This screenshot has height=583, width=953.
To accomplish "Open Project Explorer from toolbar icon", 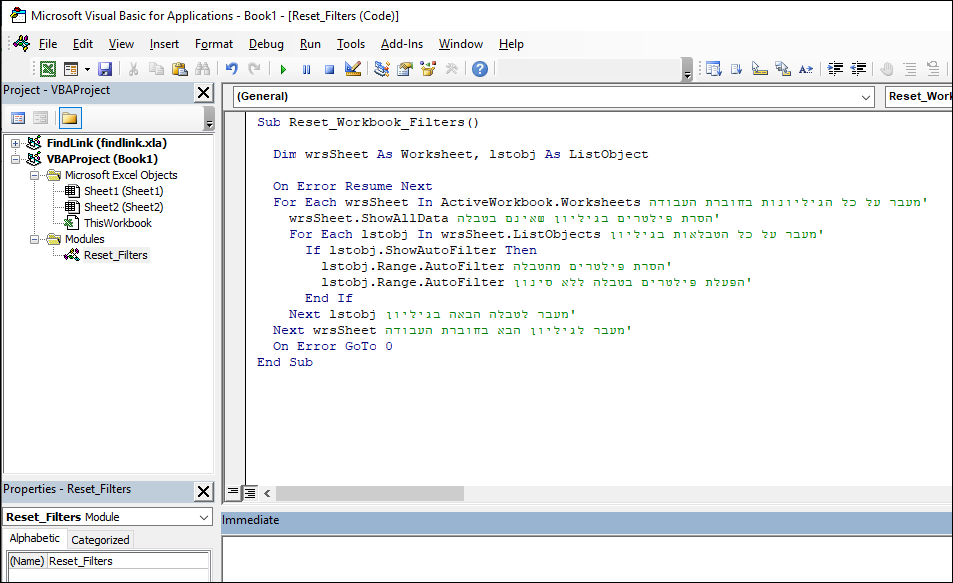I will click(x=381, y=69).
